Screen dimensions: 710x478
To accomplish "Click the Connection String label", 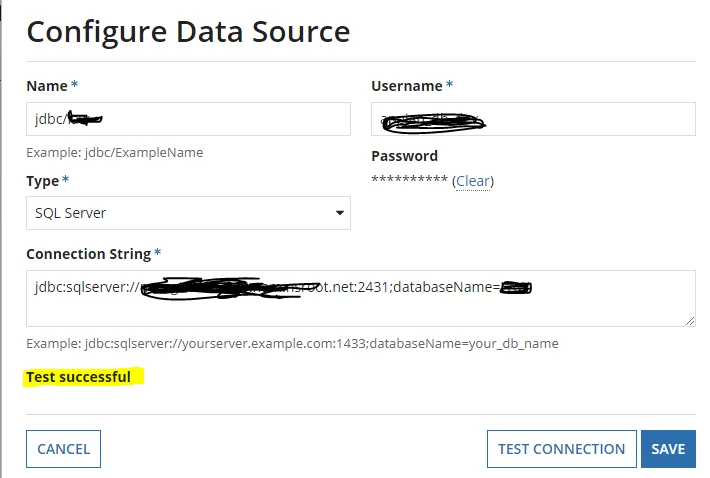I will [88, 254].
